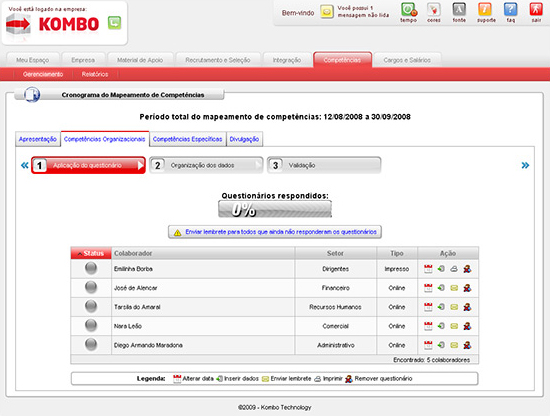Sort table by Status column
The width and height of the screenshot is (550, 416).
click(x=91, y=253)
